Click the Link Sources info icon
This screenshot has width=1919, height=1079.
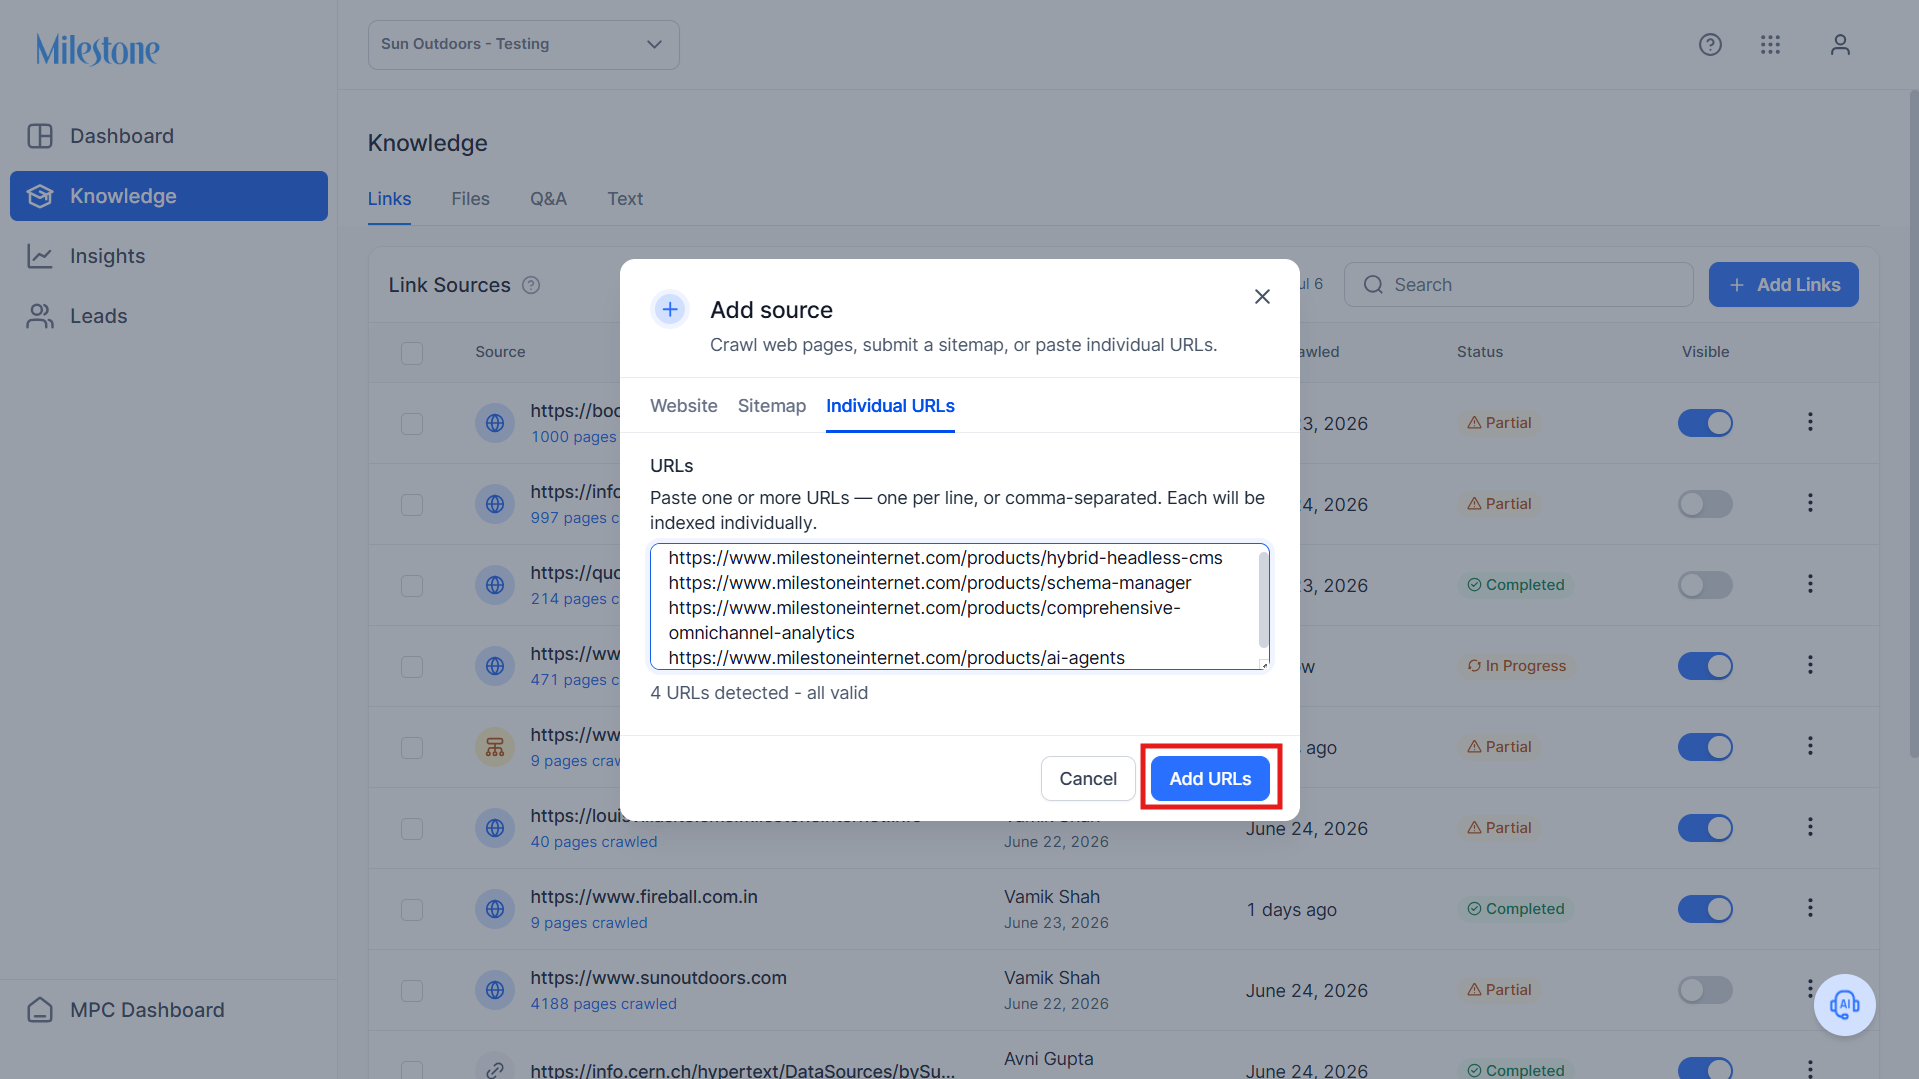pyautogui.click(x=531, y=285)
